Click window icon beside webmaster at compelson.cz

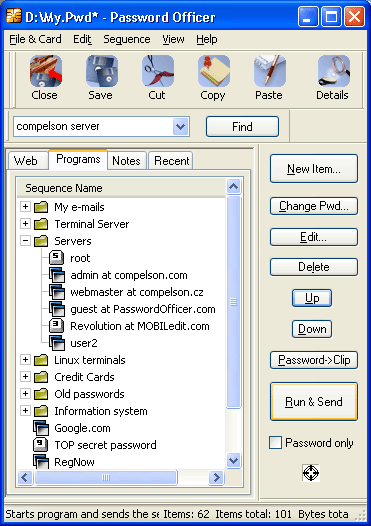[56, 292]
